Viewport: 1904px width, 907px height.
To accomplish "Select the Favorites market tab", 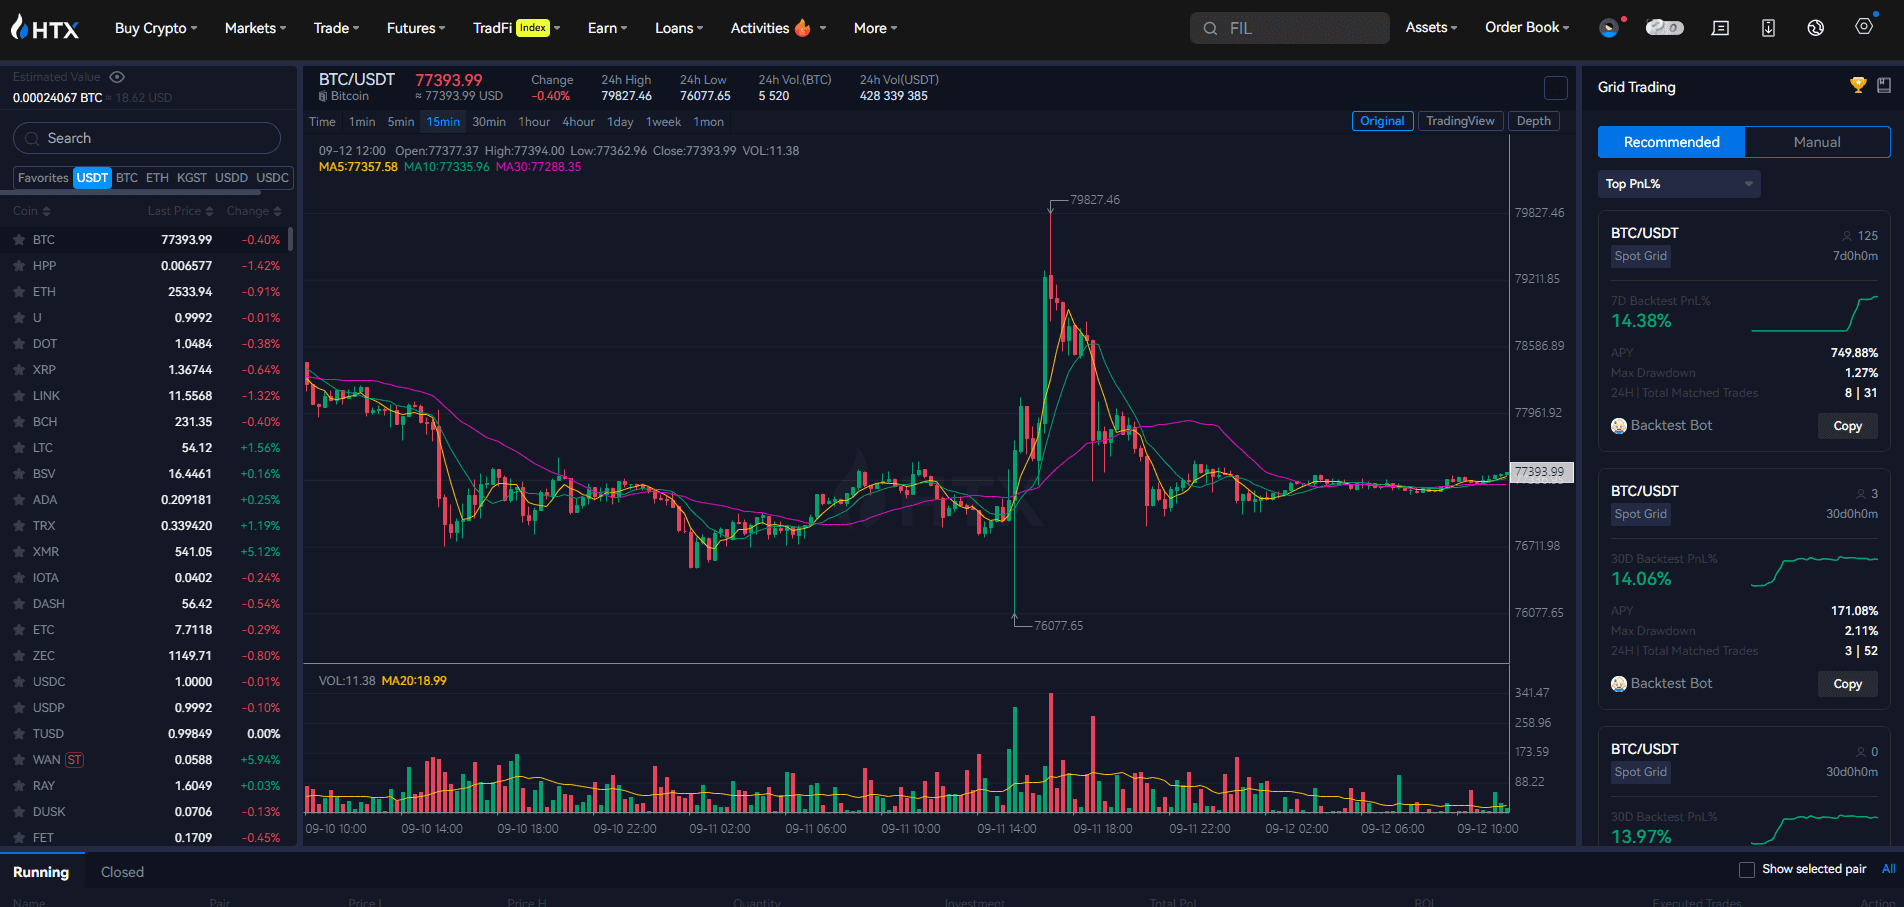I will point(43,178).
